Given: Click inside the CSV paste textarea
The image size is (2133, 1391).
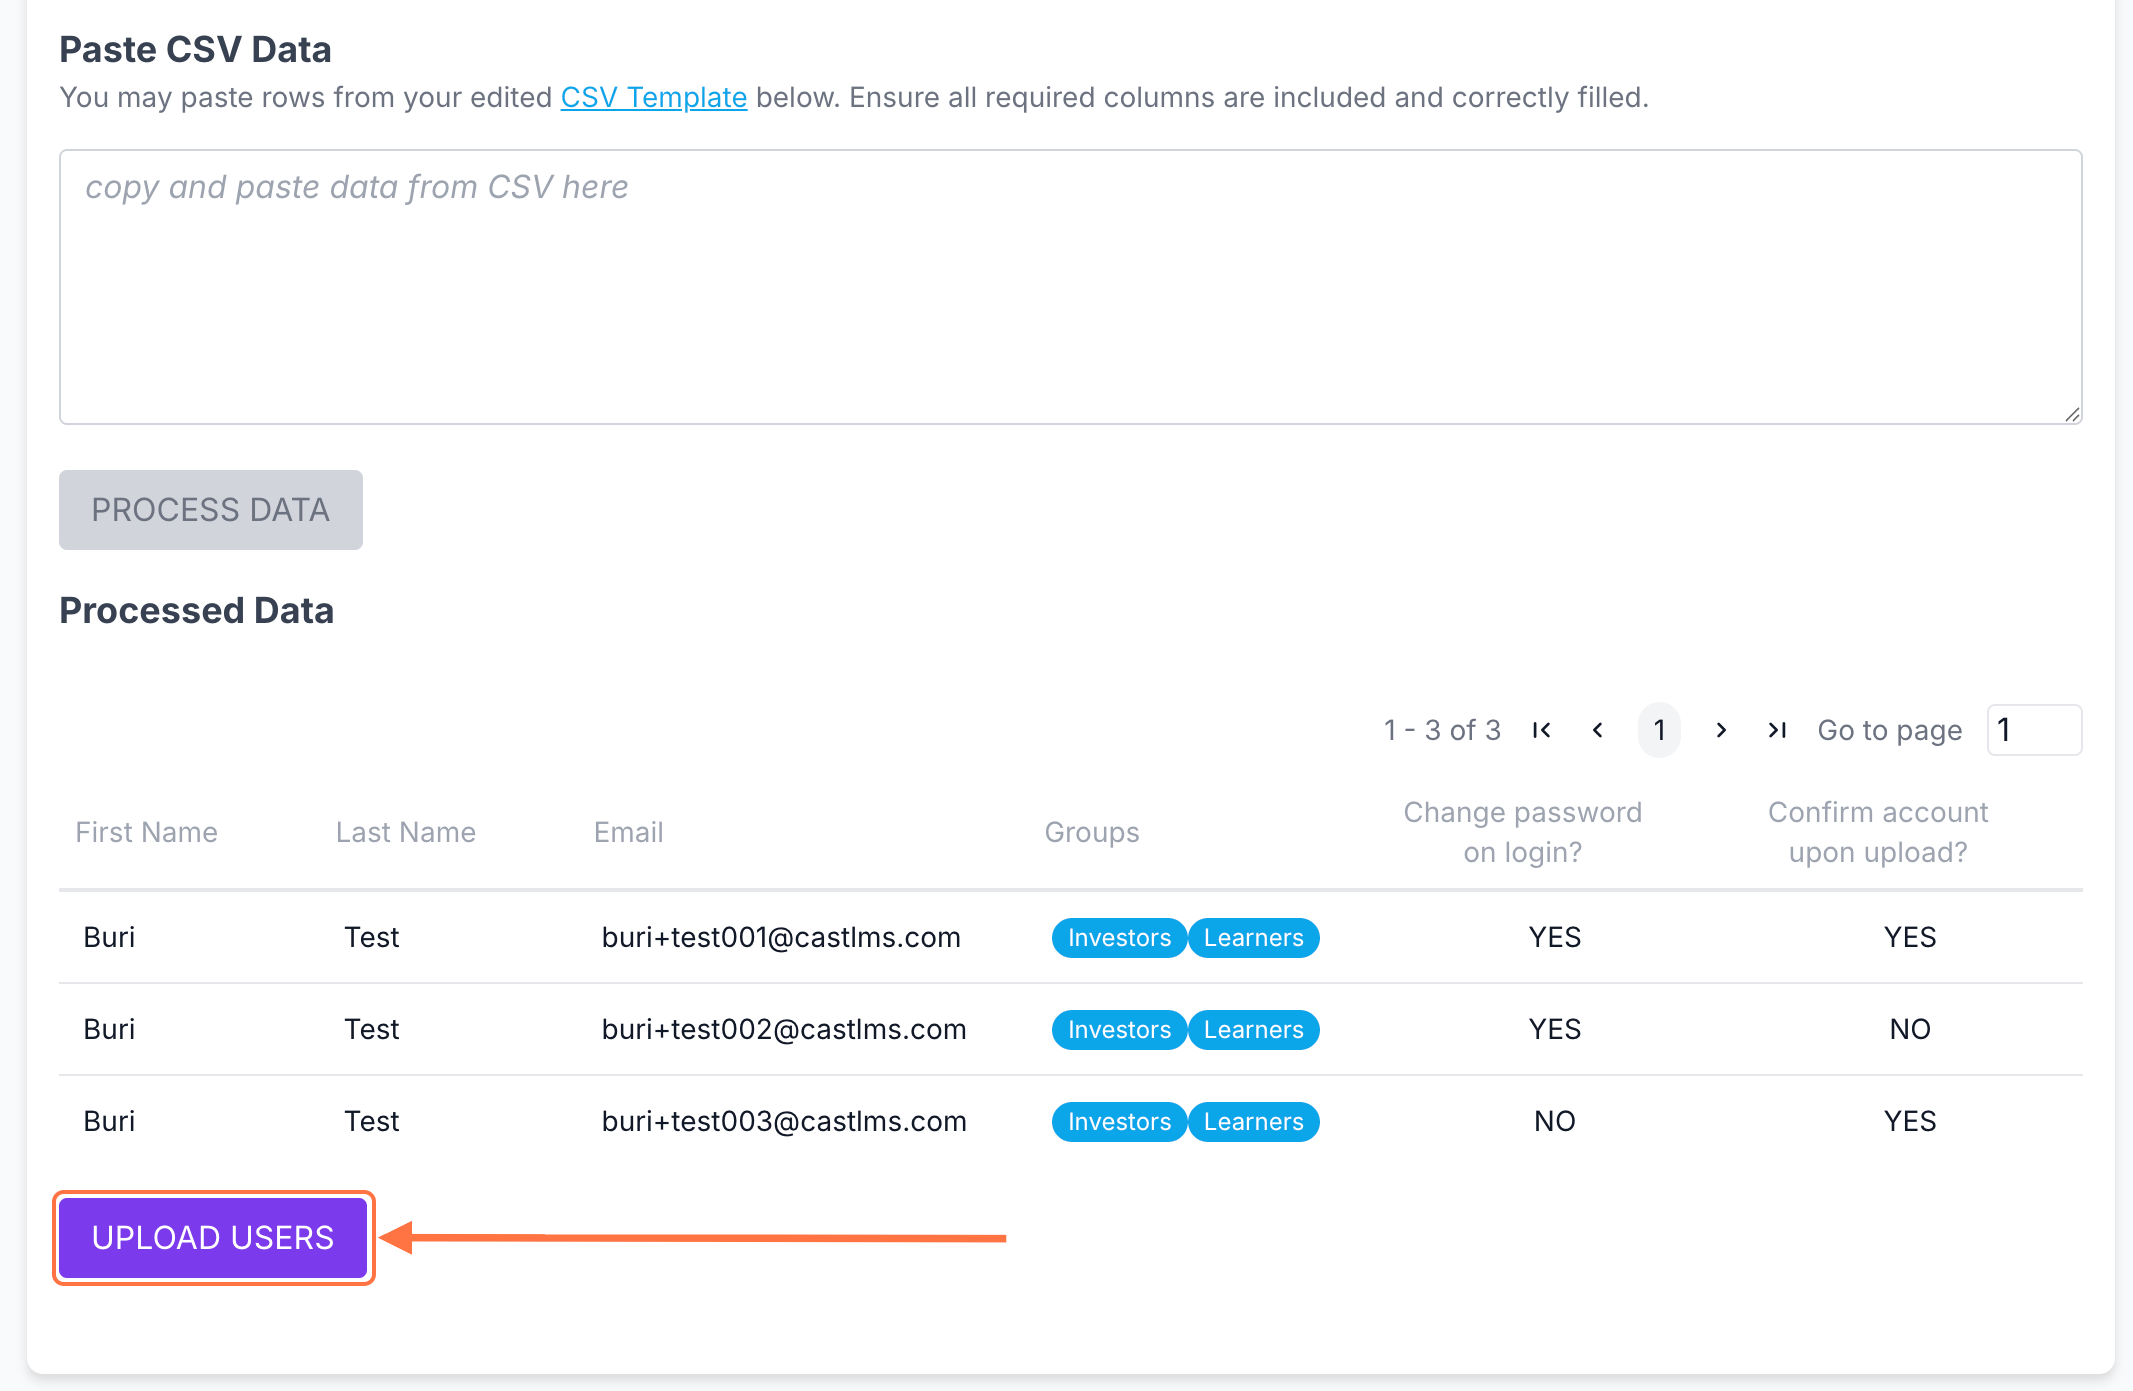Looking at the screenshot, I should tap(1070, 287).
